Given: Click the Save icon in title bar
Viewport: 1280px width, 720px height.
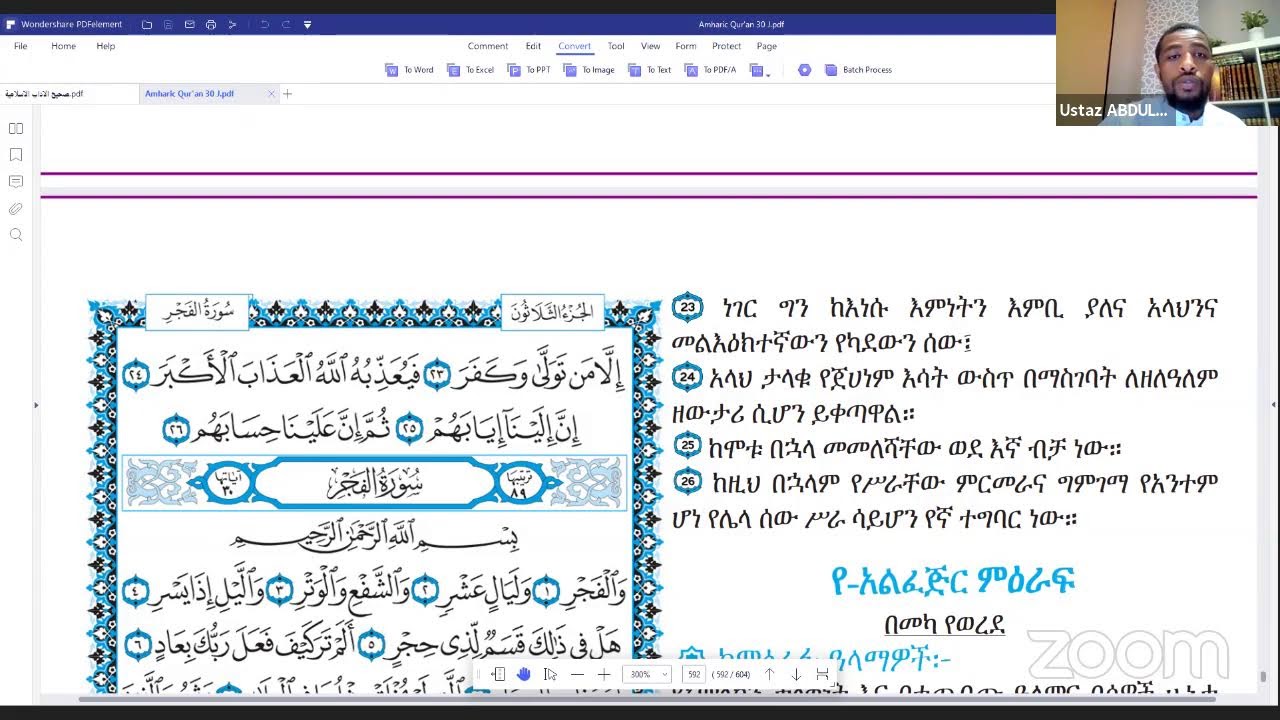Looking at the screenshot, I should click(168, 24).
